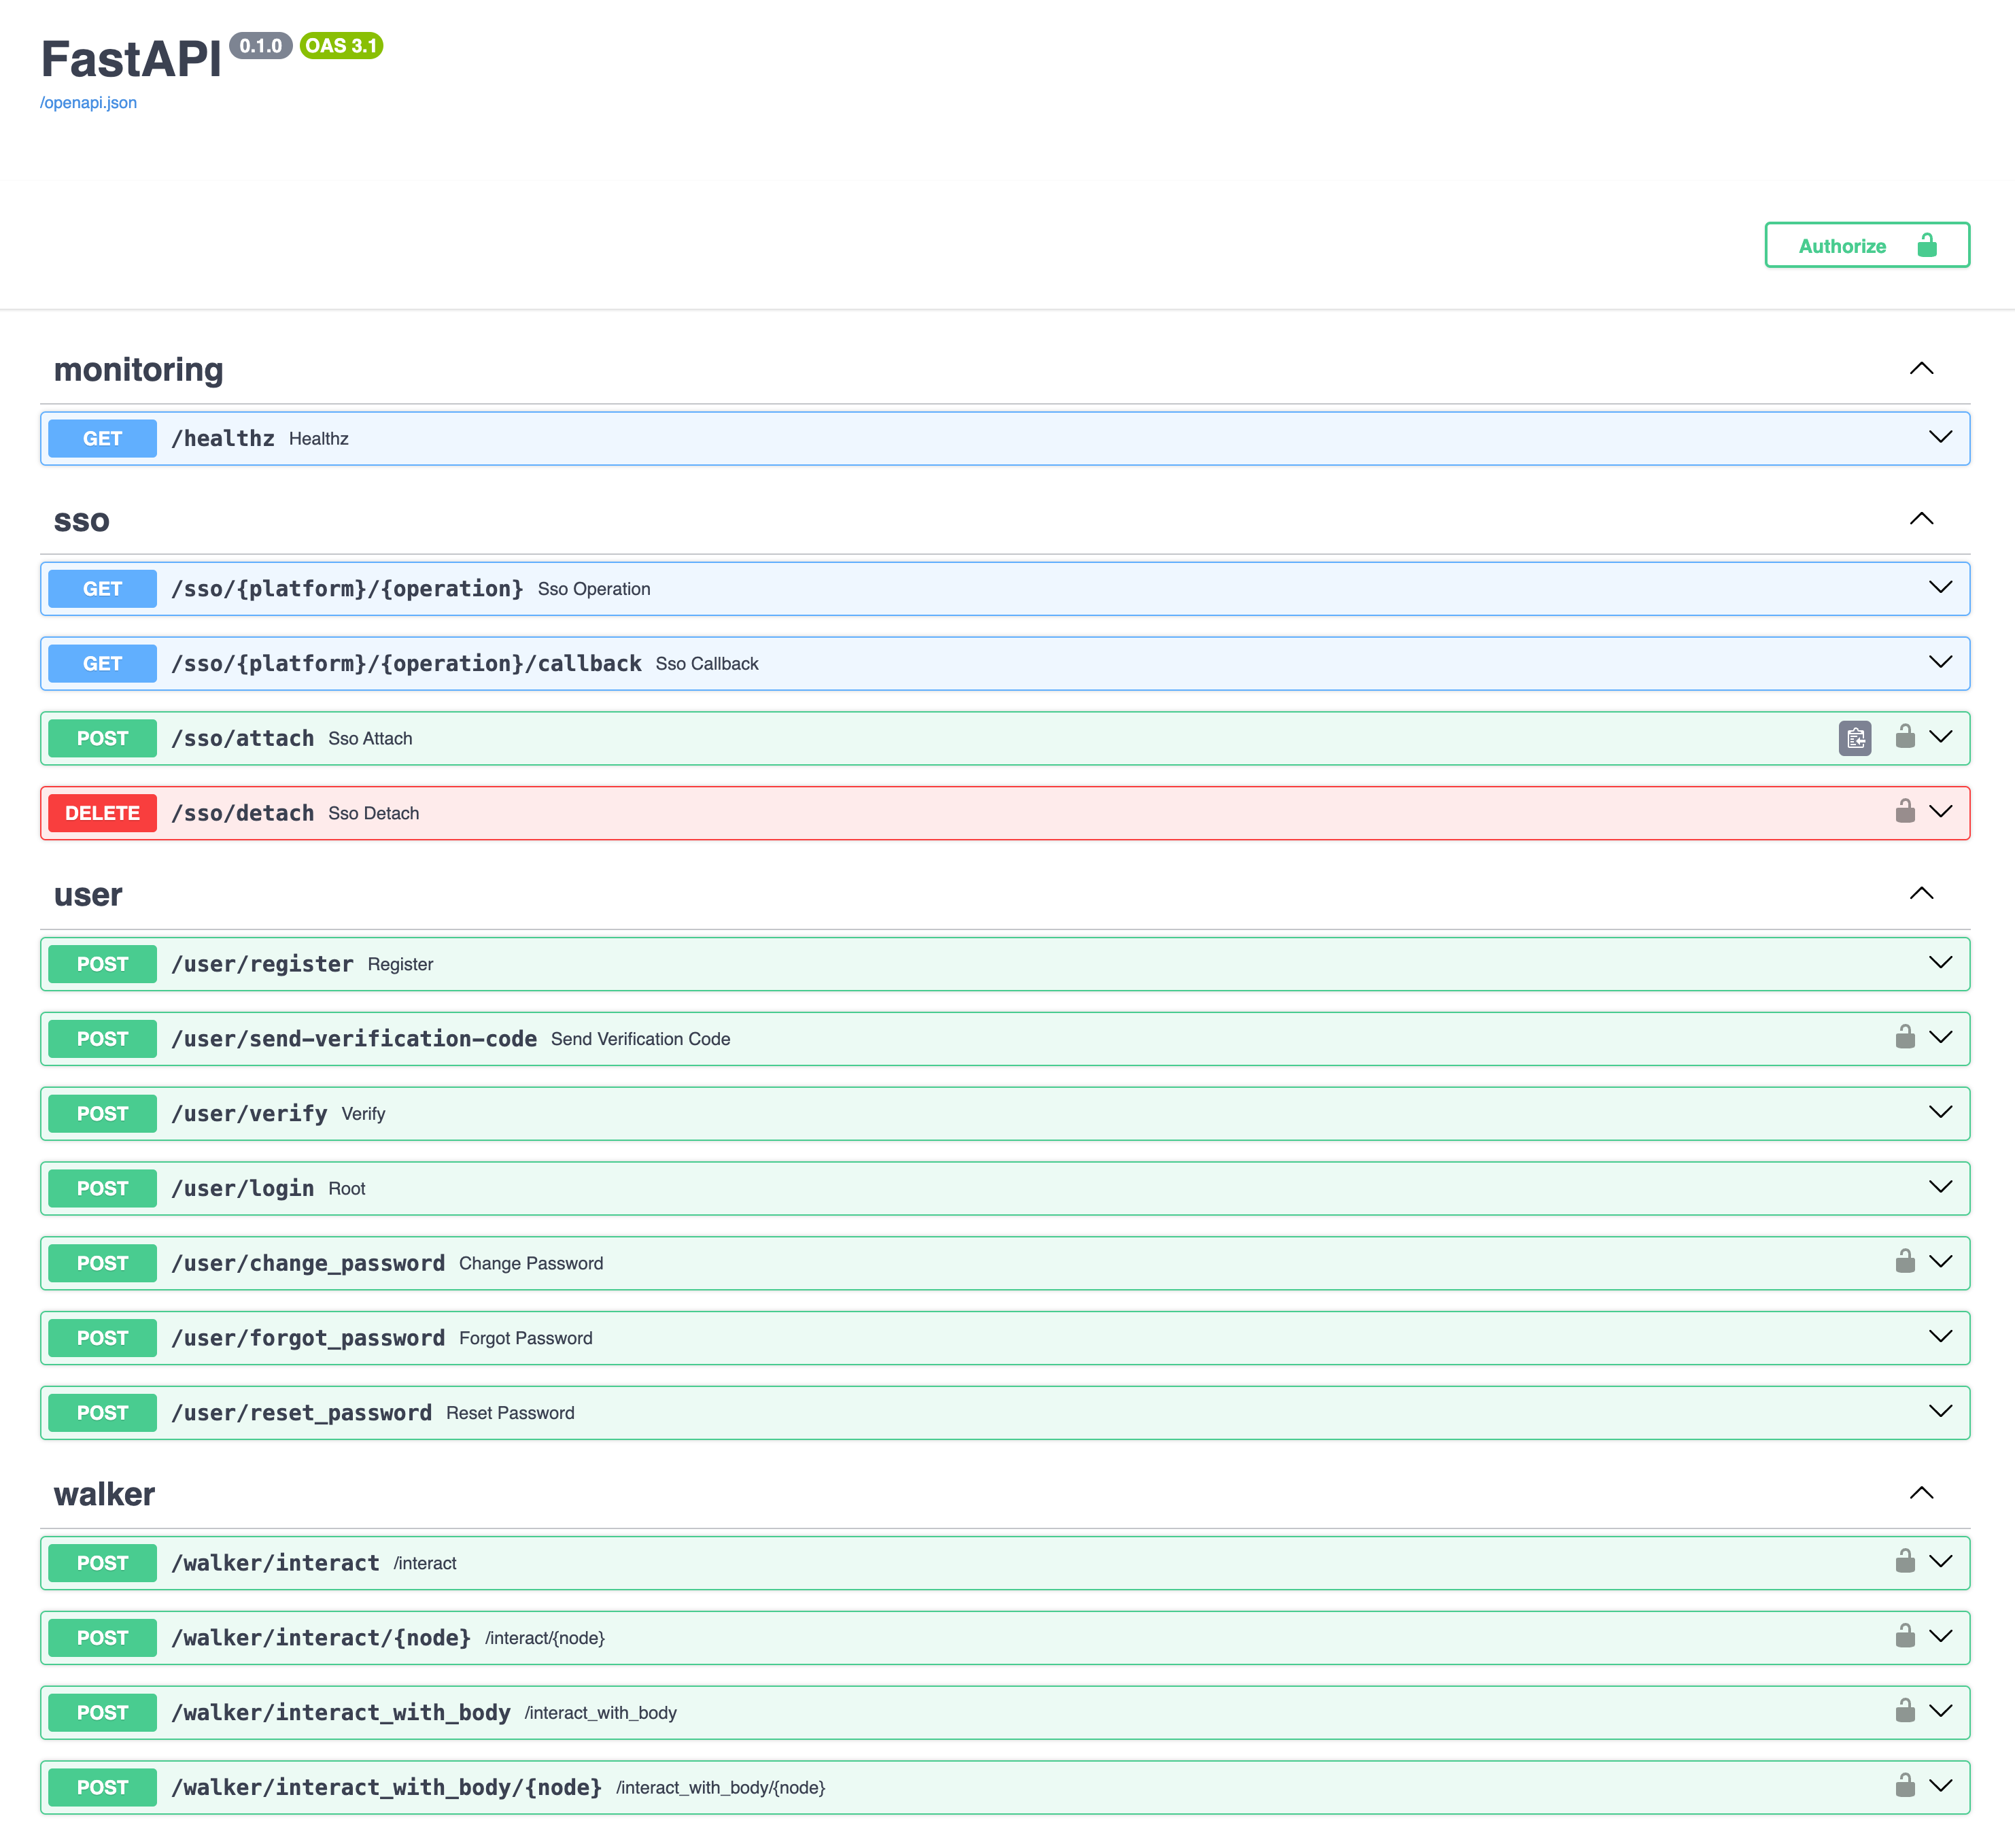Screen dimensions: 2015x1848
Task: Click lock icon on /walker/interact row
Action: click(x=1905, y=1561)
